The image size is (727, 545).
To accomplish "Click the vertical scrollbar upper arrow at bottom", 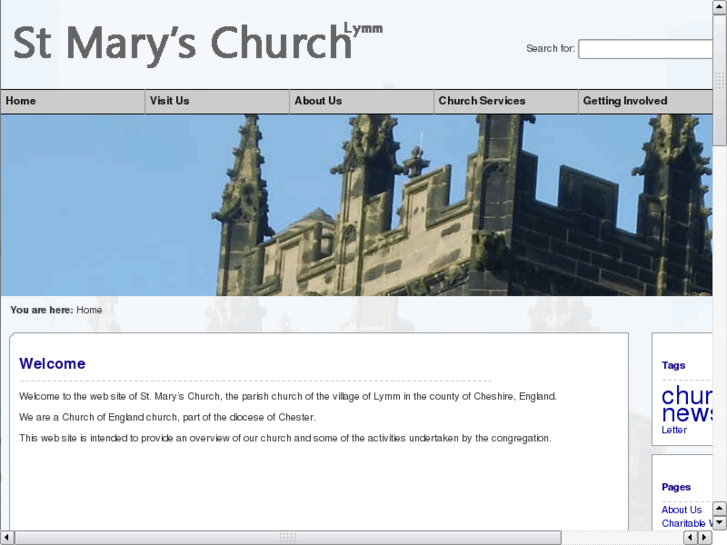I will coord(720,508).
